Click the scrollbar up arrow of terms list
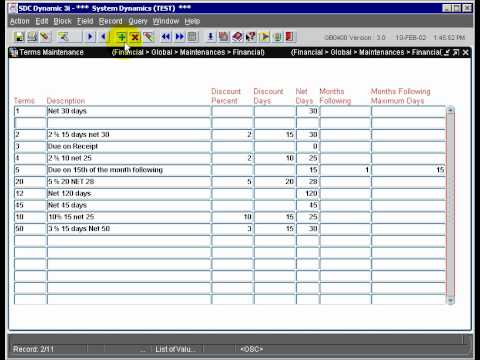The height and width of the screenshot is (360, 480). coord(450,110)
